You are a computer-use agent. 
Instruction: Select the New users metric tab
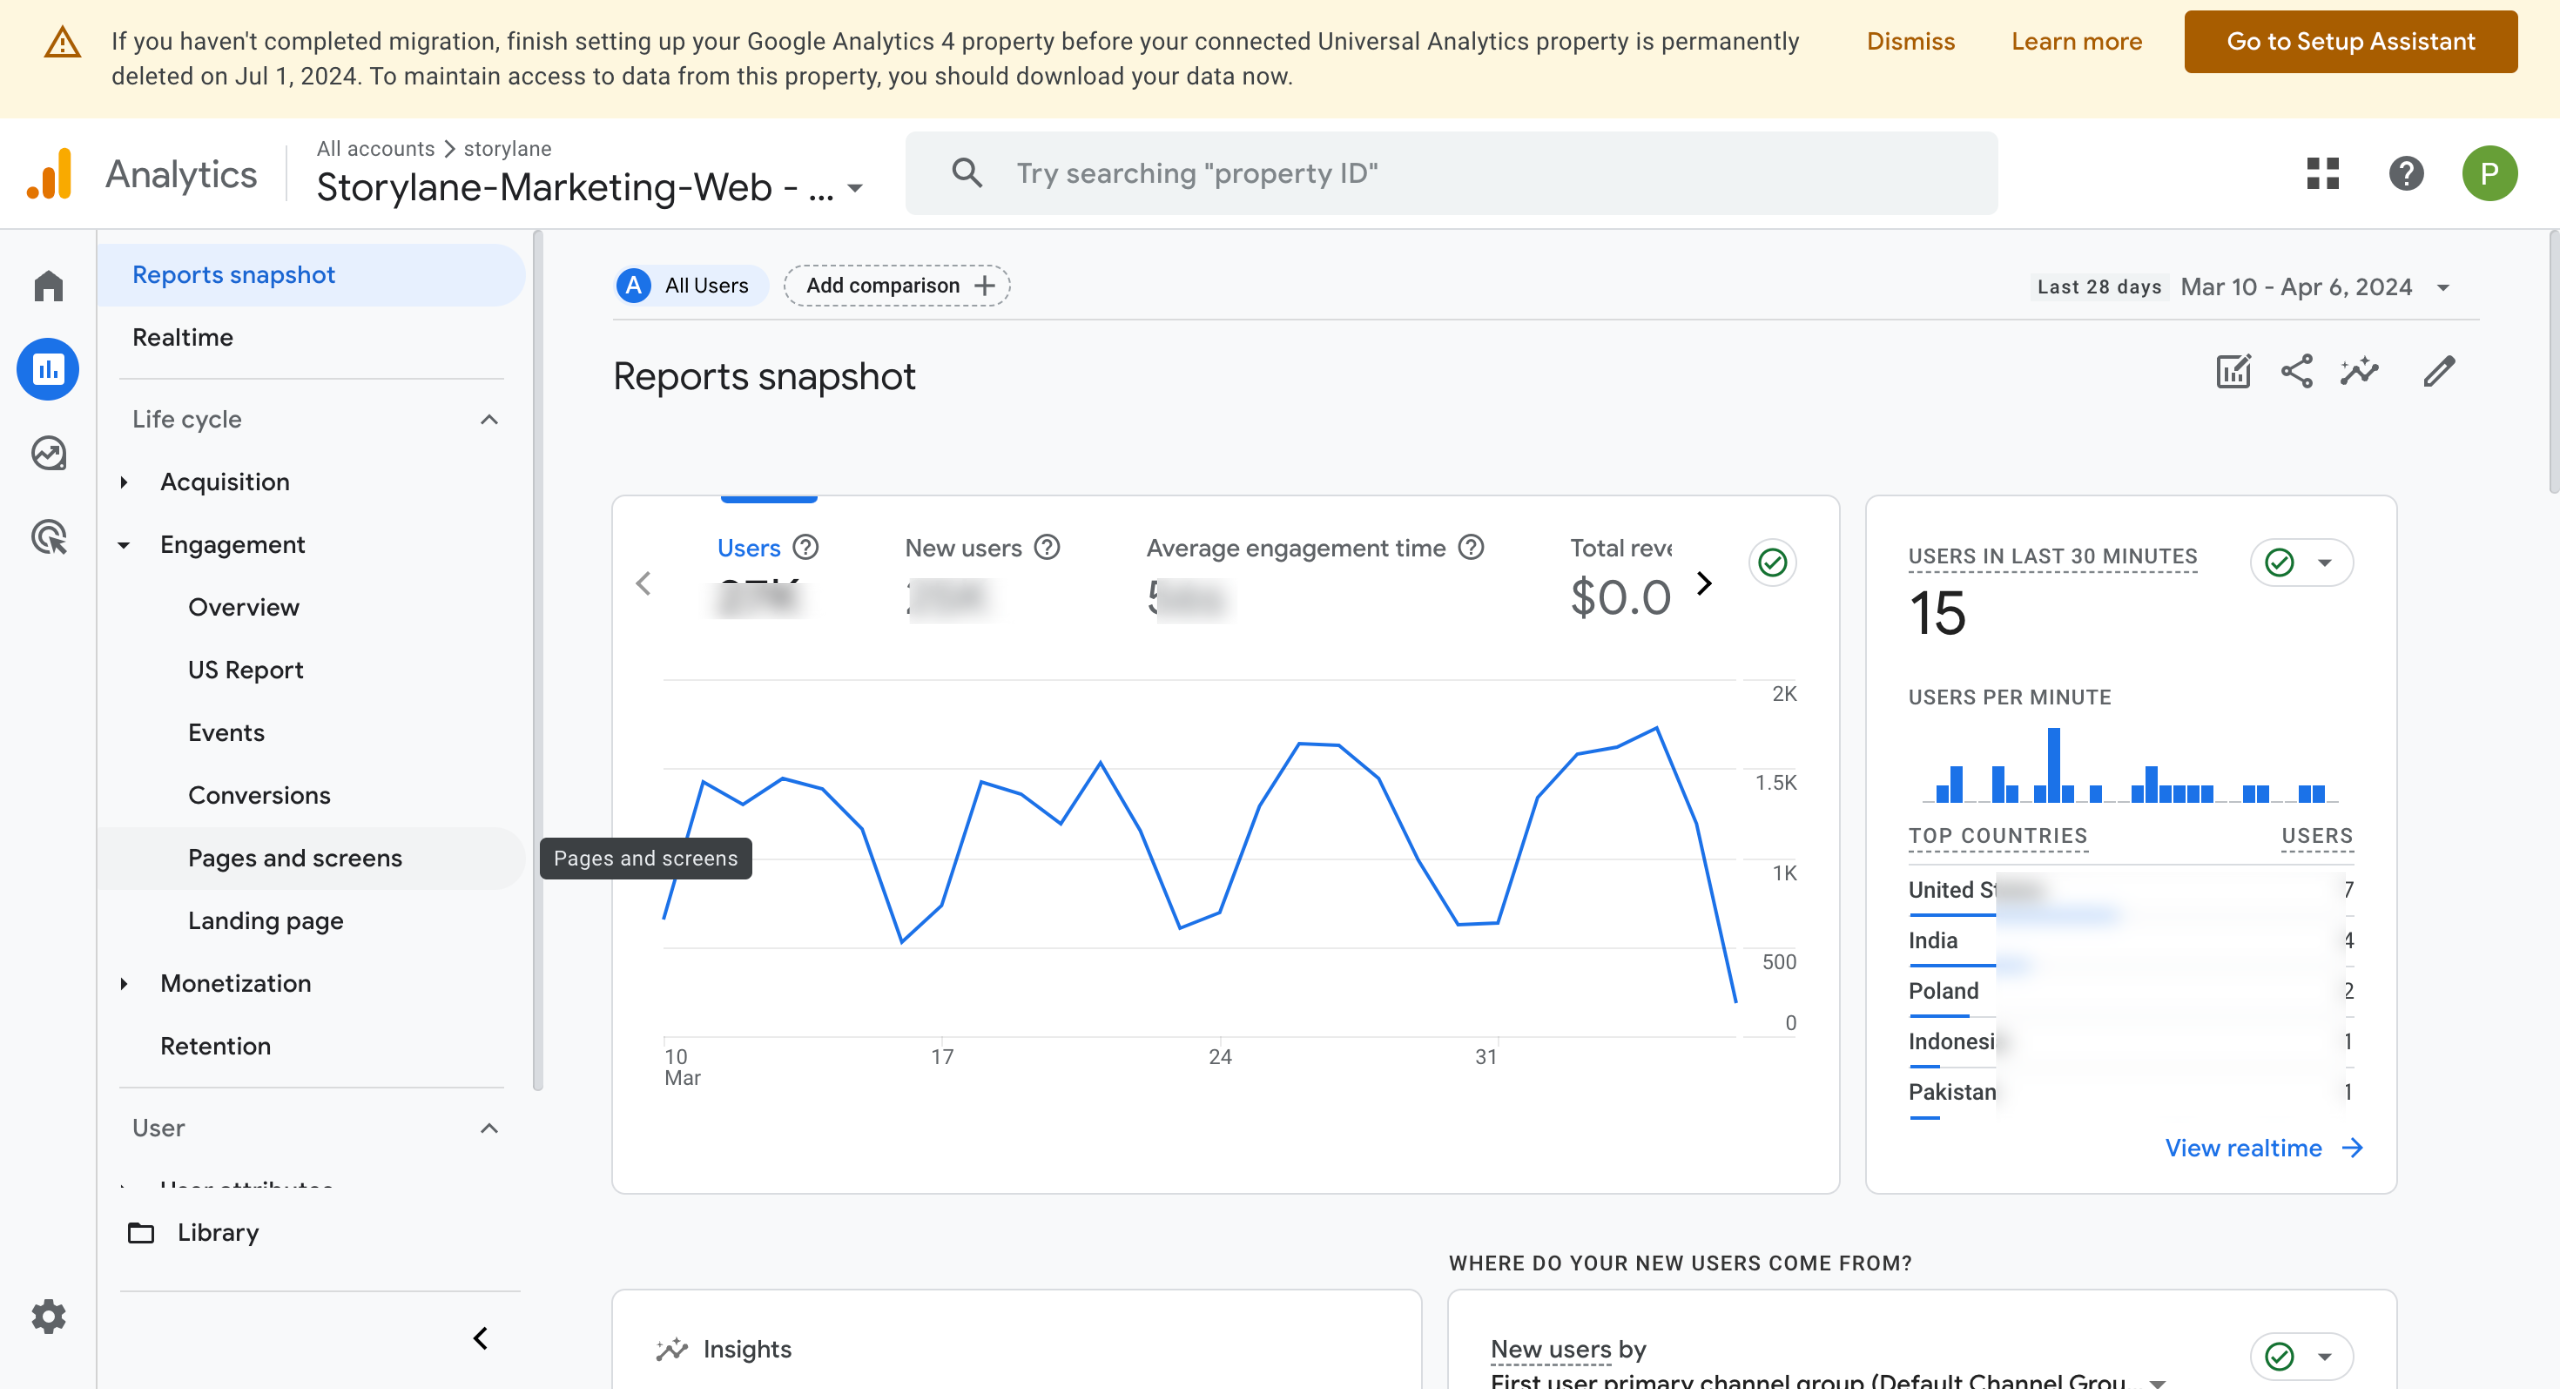[x=963, y=548]
